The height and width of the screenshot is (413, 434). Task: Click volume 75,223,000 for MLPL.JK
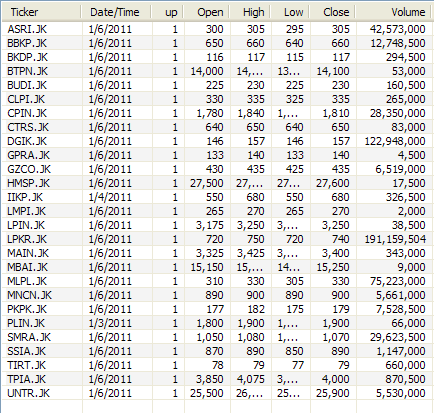pos(397,281)
